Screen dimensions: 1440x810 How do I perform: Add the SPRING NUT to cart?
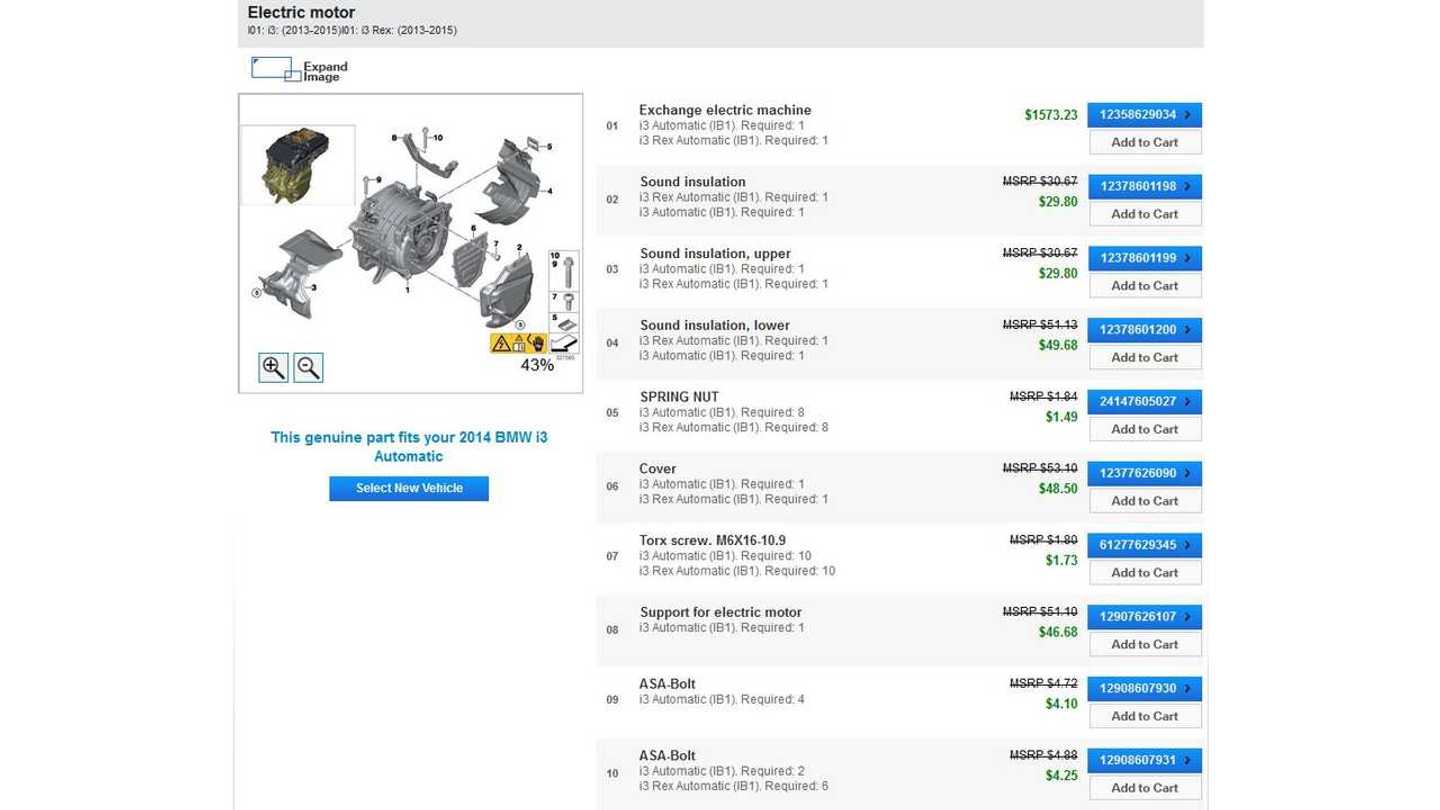click(x=1144, y=428)
